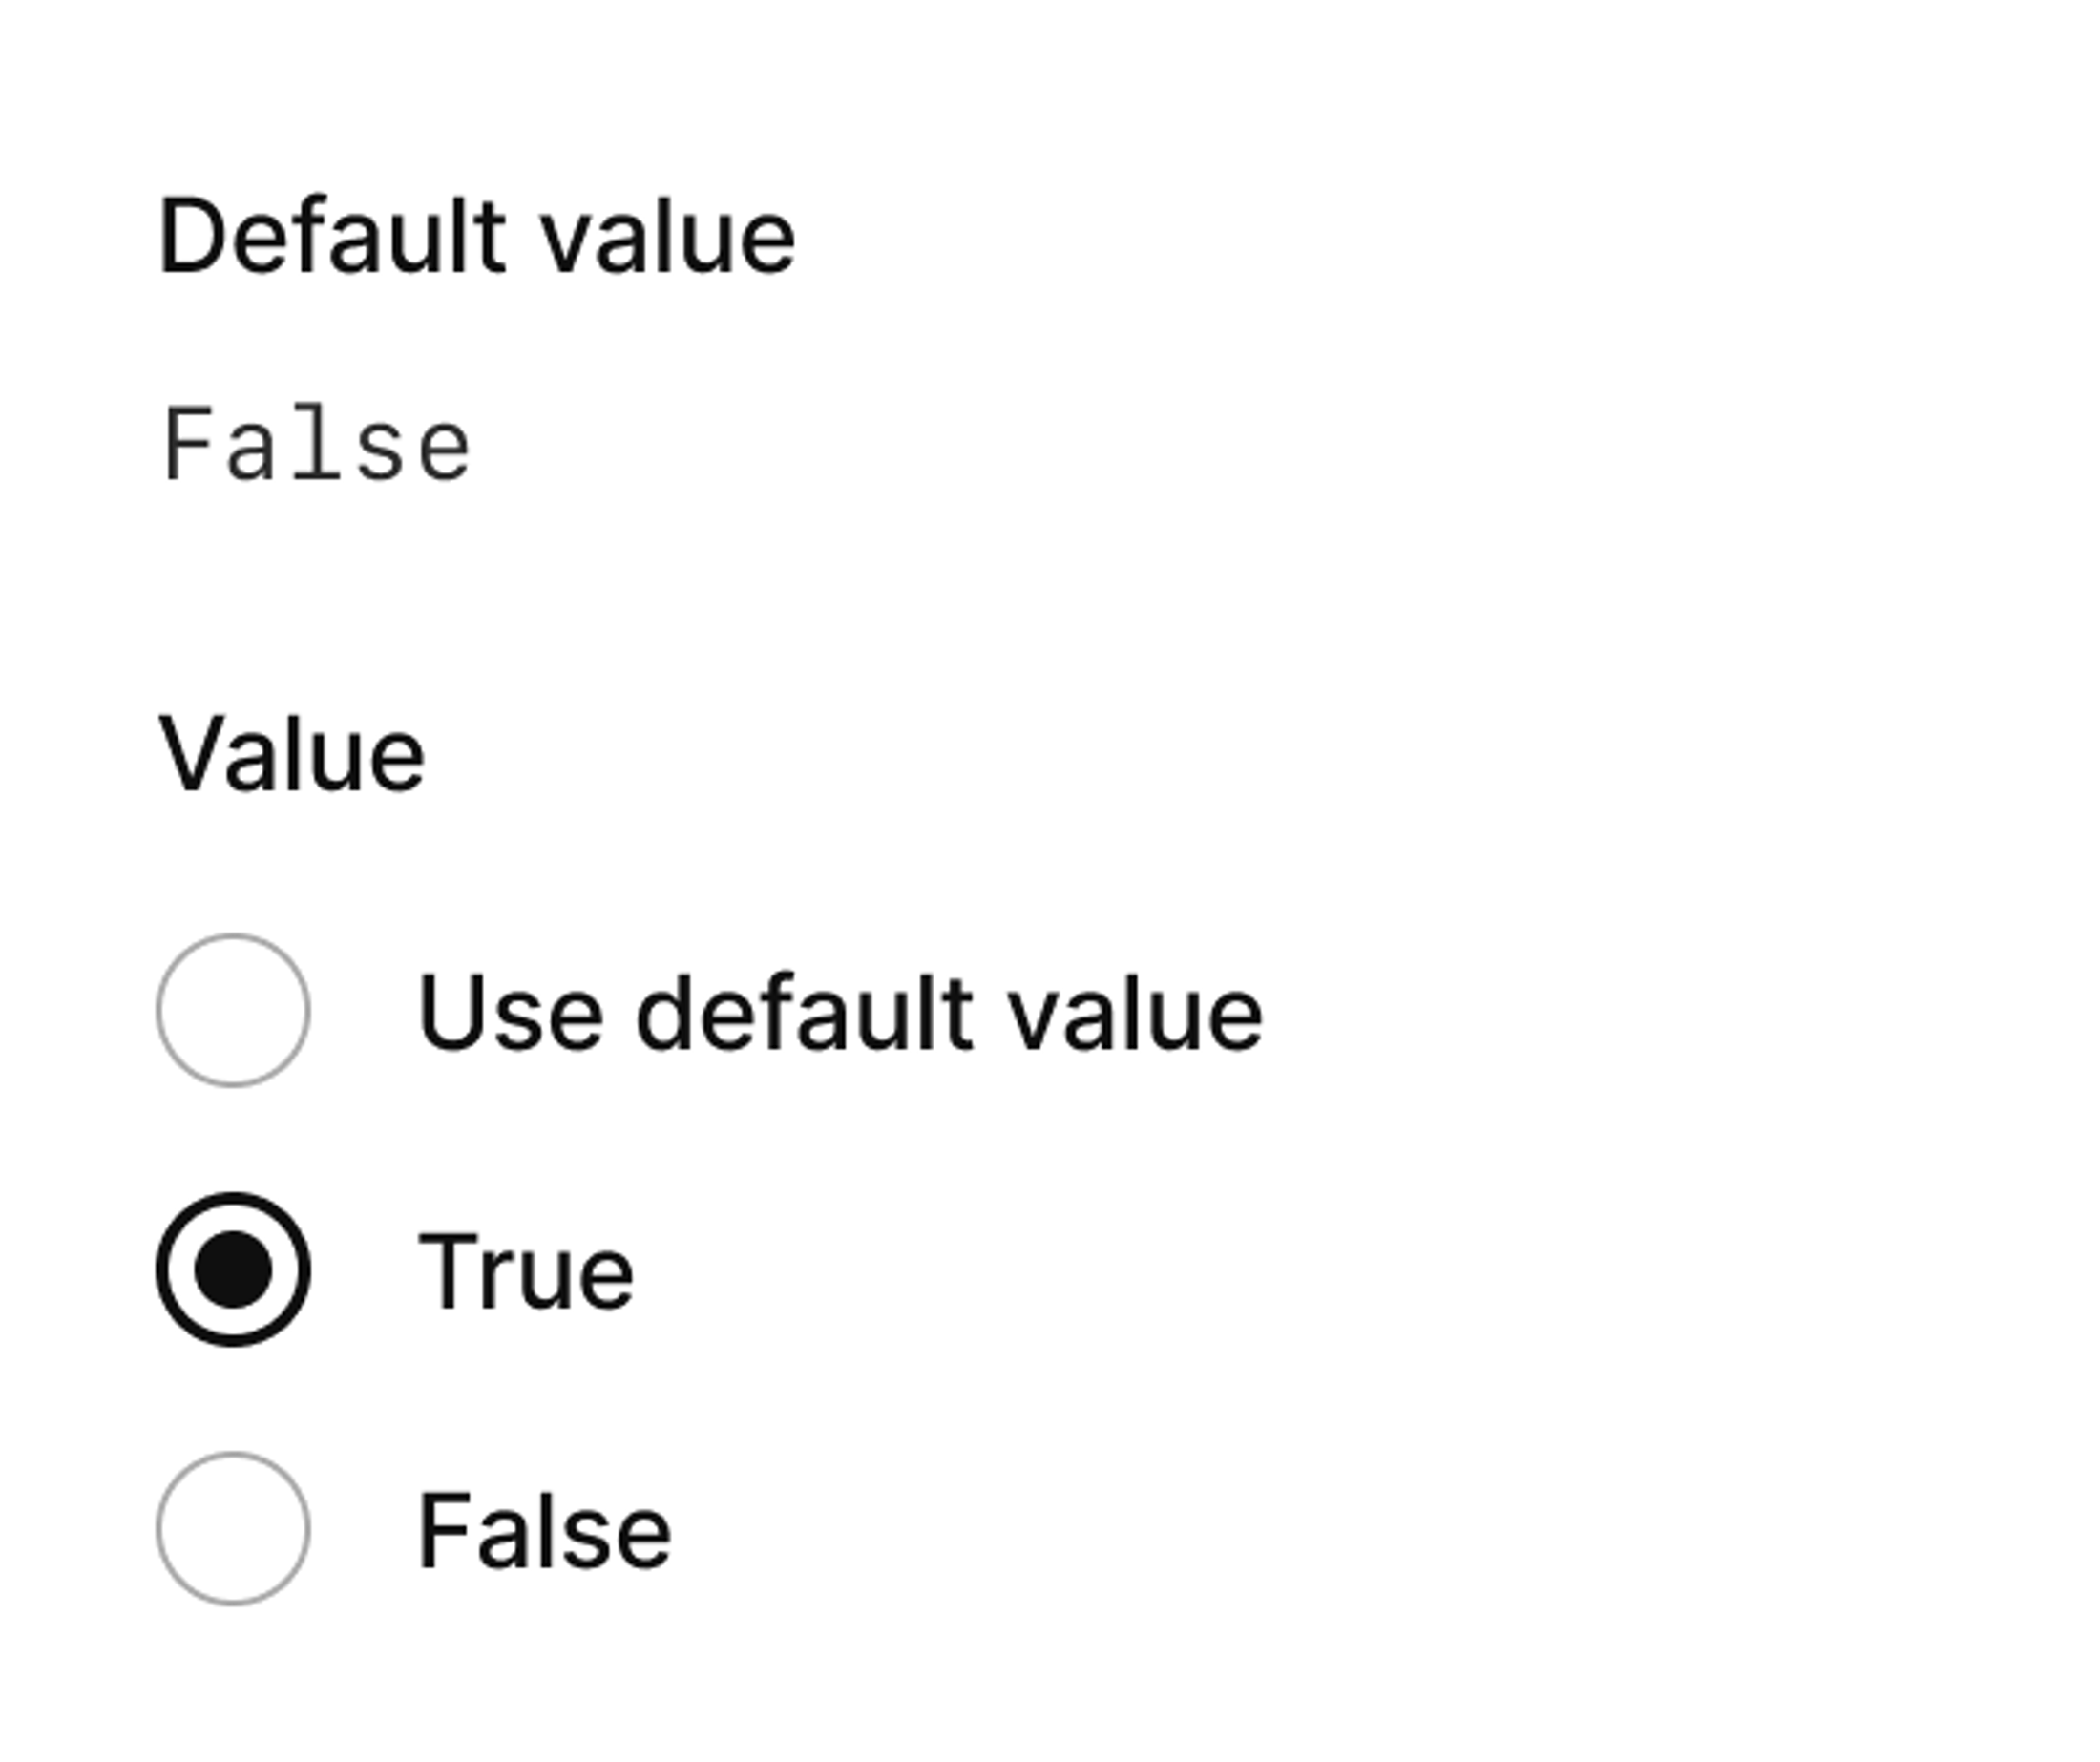Screen dimensions: 2100x1762
Task: Click the "Value" section heading
Action: point(292,756)
